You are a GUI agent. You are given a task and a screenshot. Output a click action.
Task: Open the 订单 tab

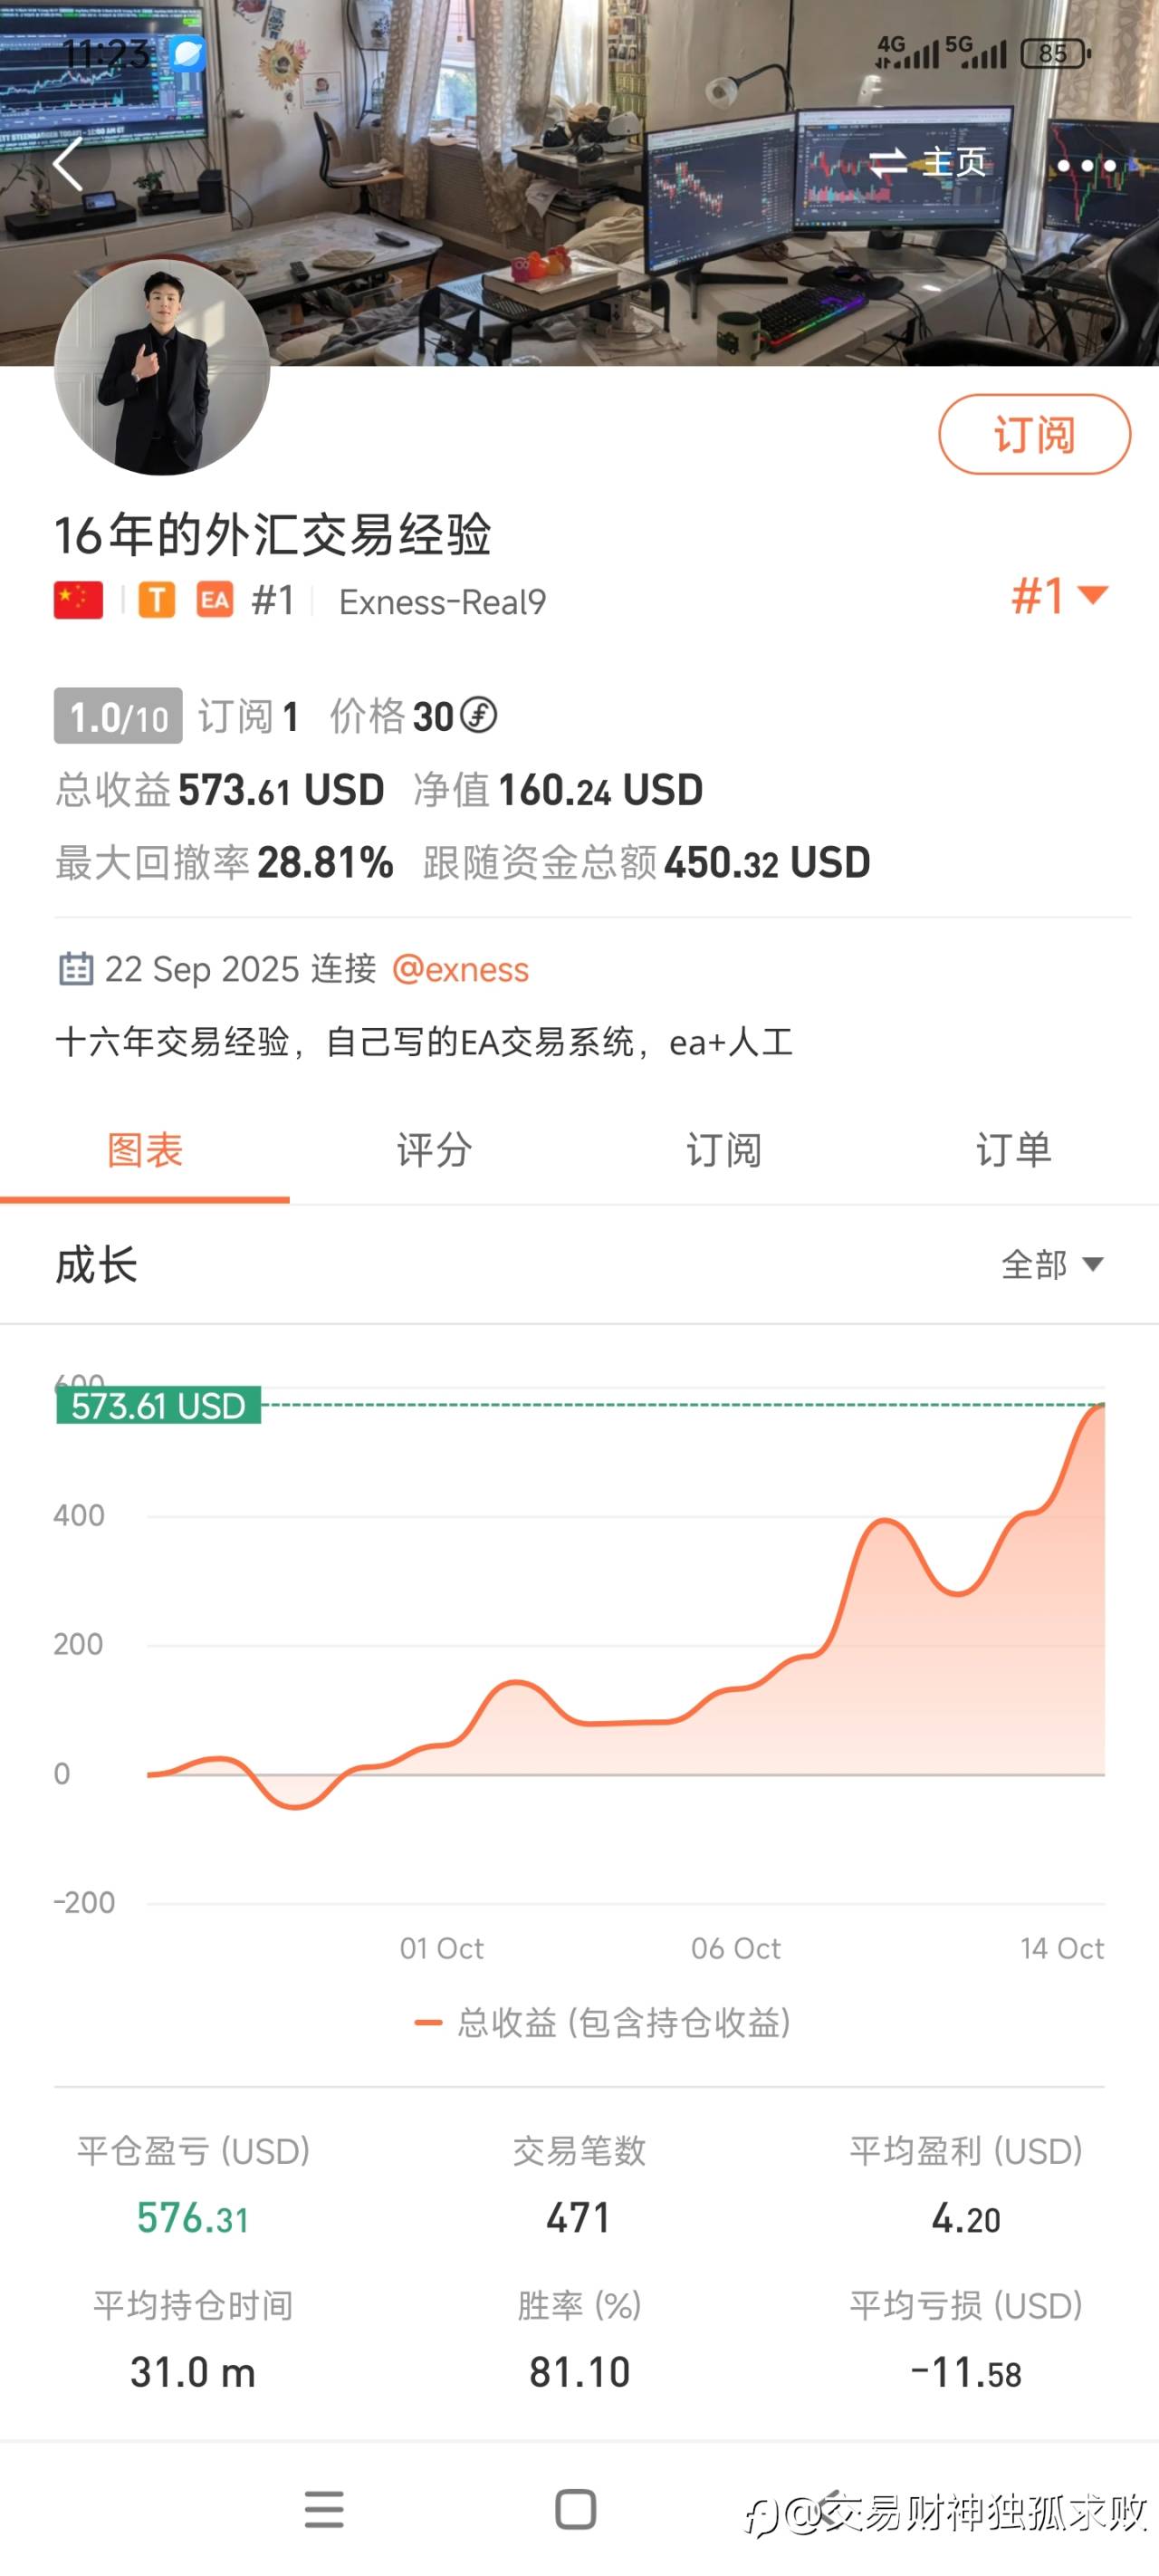pyautogui.click(x=1013, y=1150)
